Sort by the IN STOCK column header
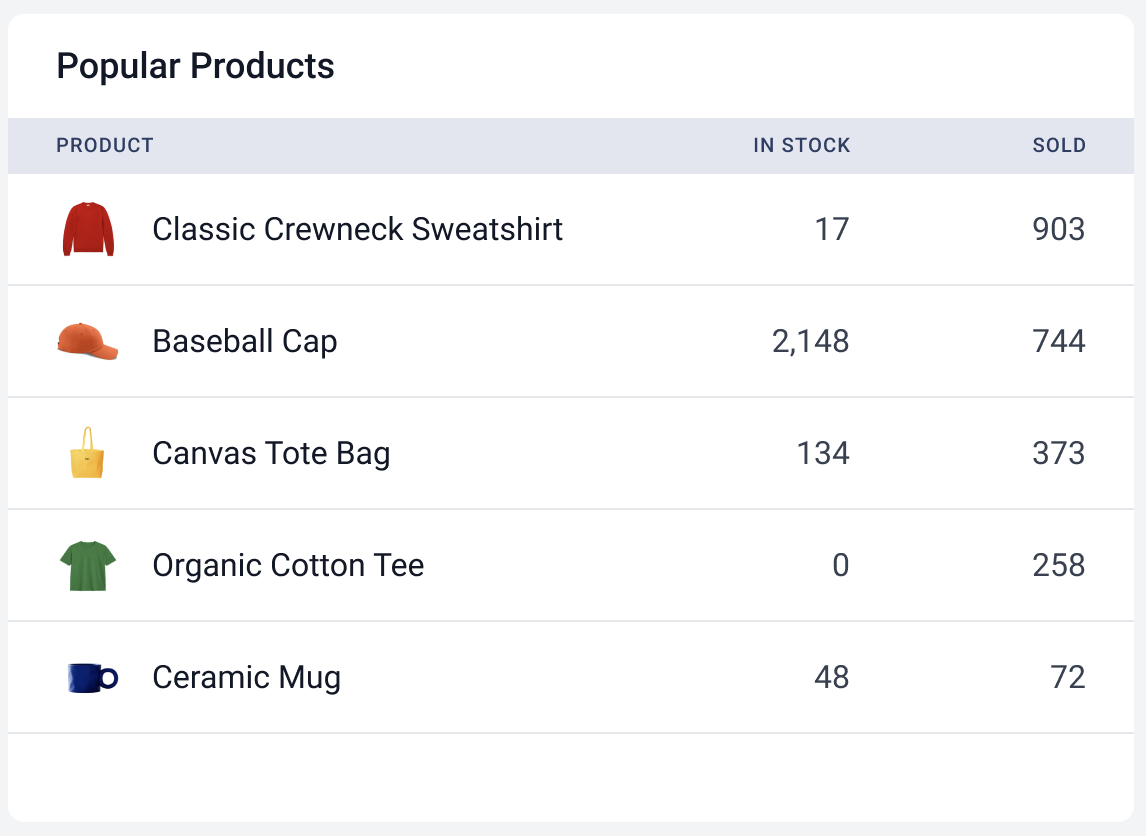The width and height of the screenshot is (1146, 836). [801, 145]
